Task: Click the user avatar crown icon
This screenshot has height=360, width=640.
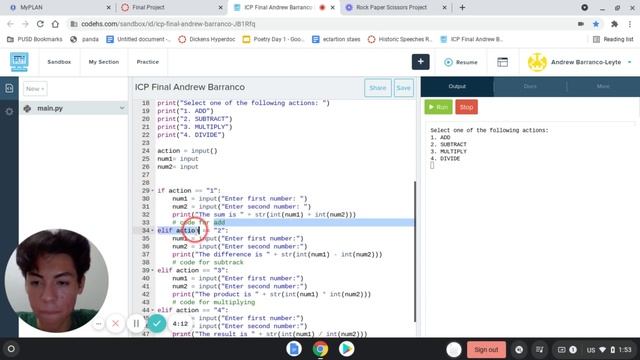Action: click(537, 62)
